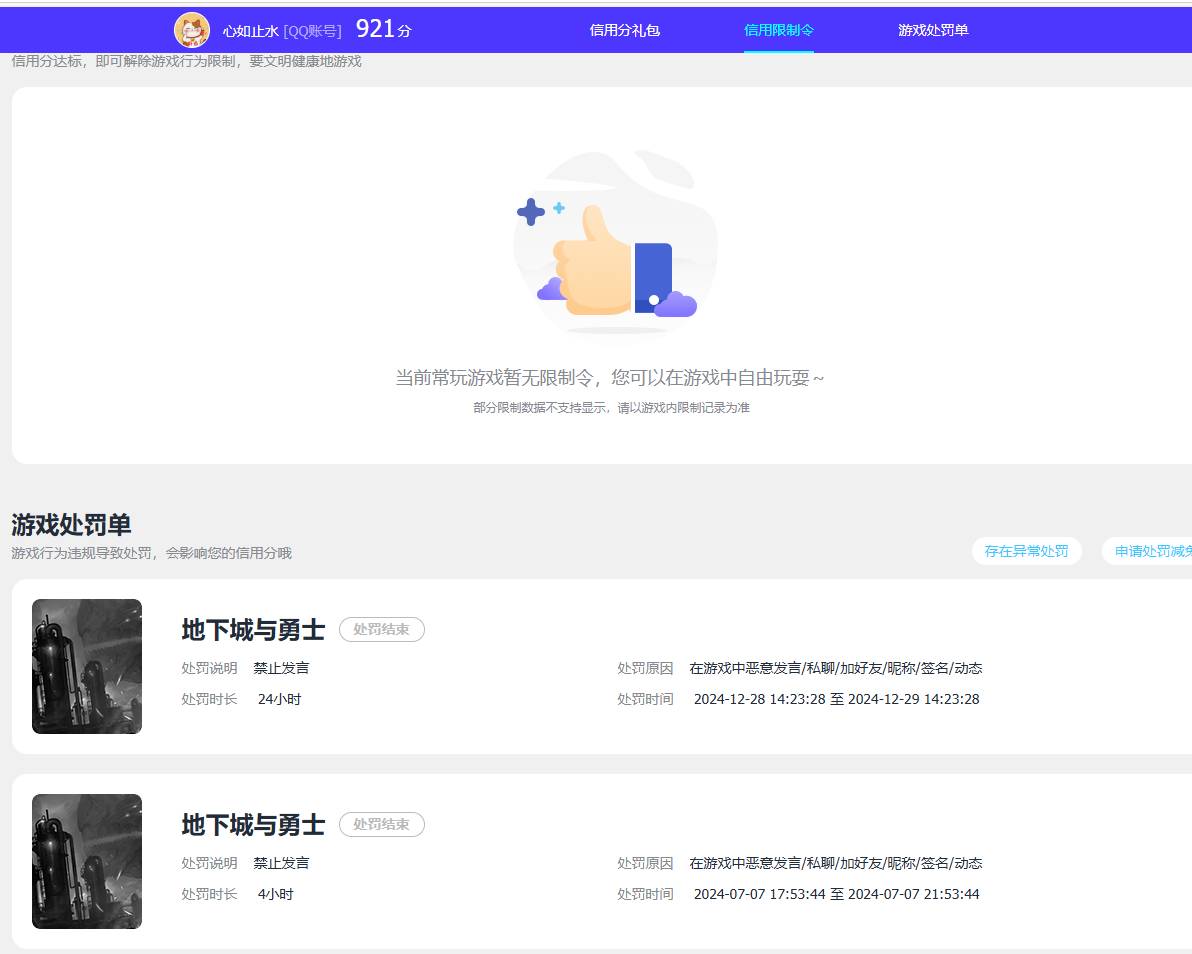Click the 存在异常处罚 button

click(x=1026, y=551)
